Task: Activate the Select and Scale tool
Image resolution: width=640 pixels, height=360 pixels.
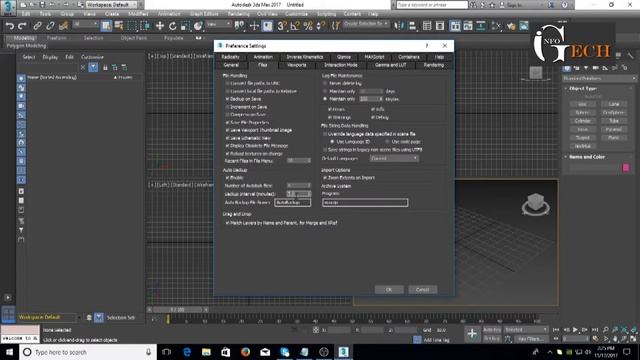Action: coord(185,26)
